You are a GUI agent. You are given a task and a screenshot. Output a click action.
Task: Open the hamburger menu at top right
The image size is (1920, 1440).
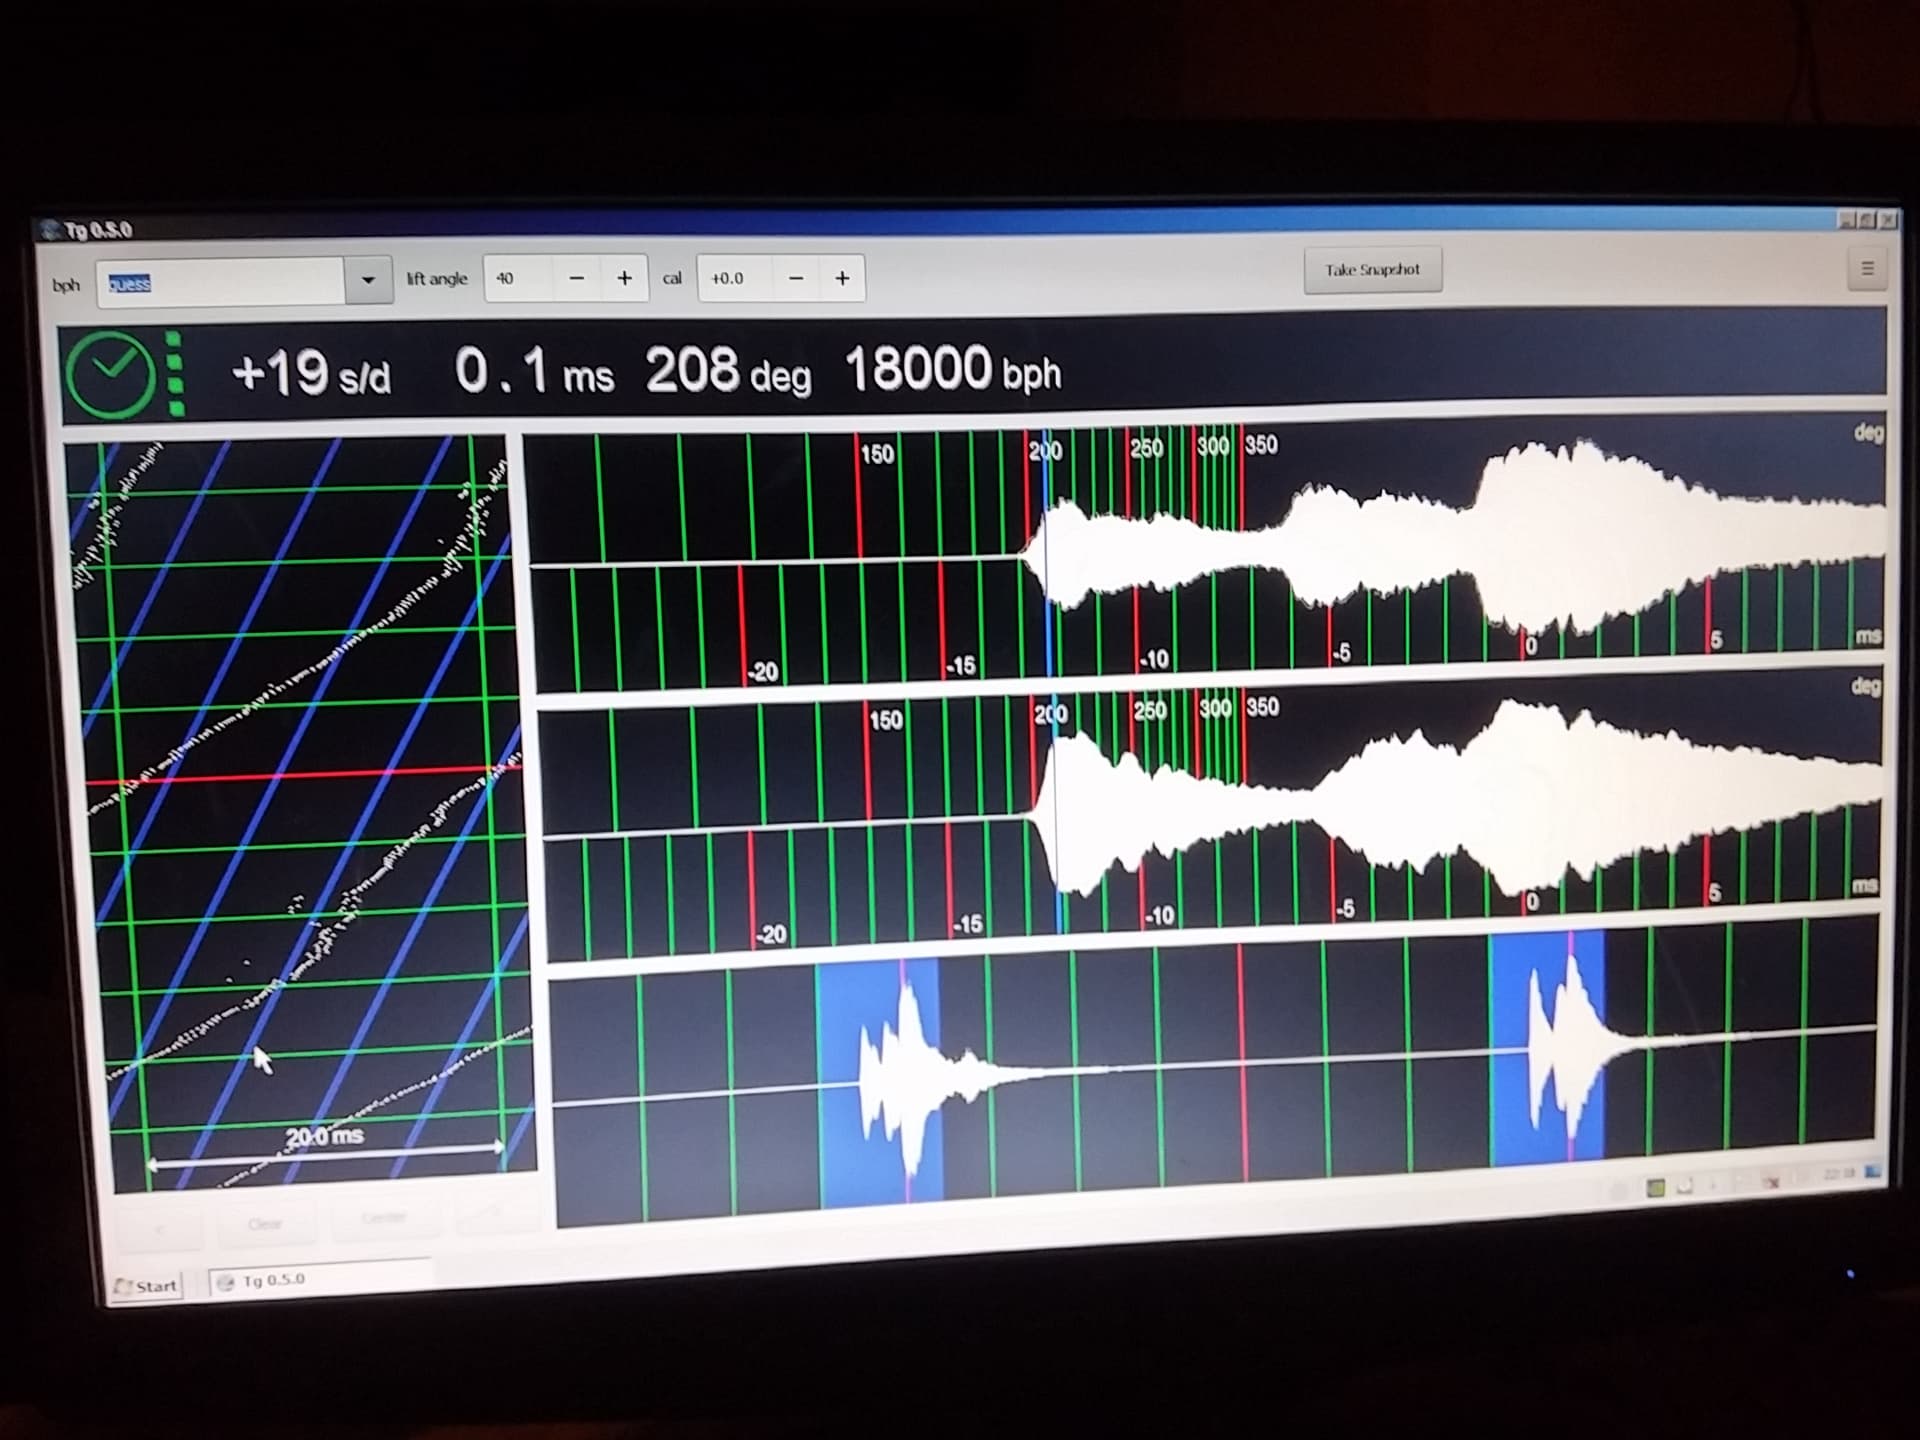(x=1866, y=268)
